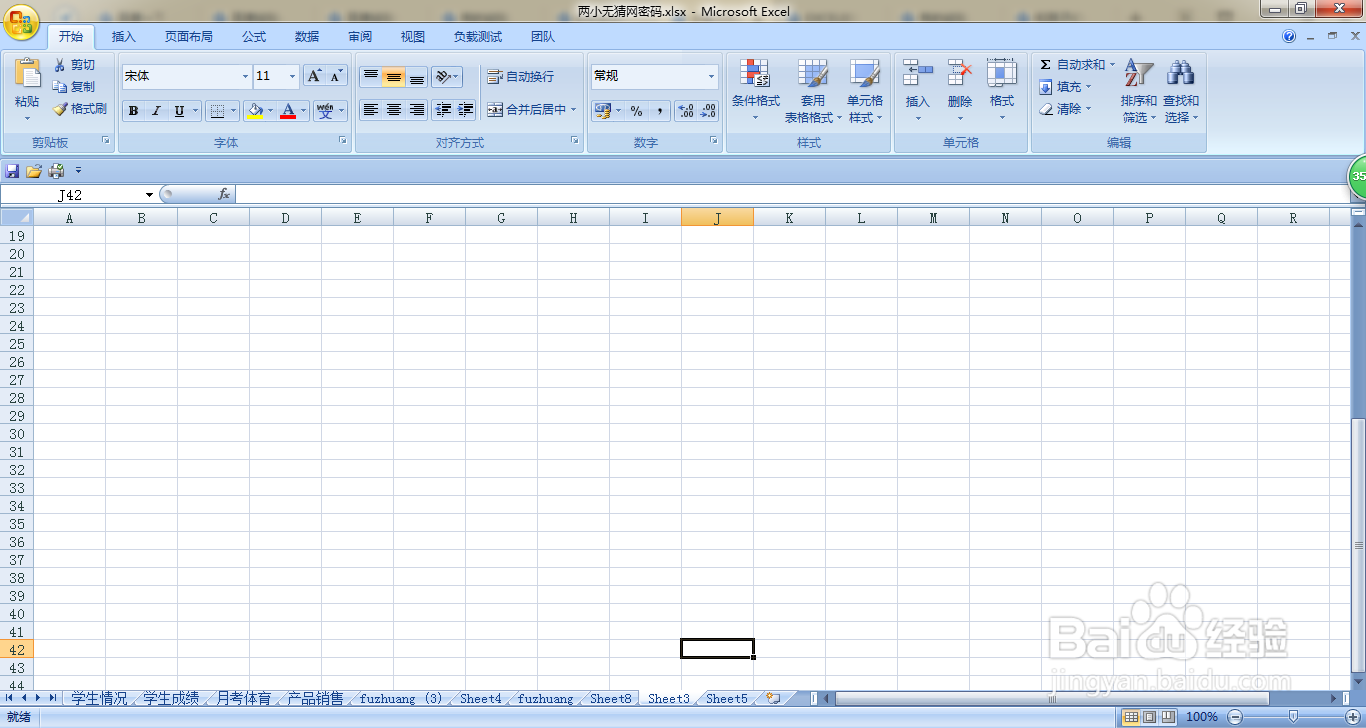This screenshot has height=728, width=1366.
Task: Click the red font color A
Action: [288, 111]
